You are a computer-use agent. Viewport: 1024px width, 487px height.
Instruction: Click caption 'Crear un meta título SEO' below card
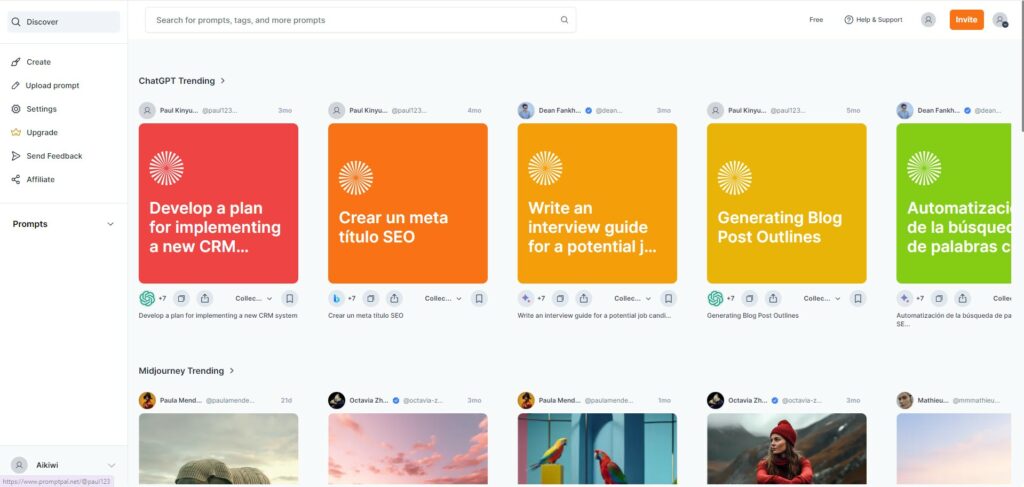coord(366,315)
